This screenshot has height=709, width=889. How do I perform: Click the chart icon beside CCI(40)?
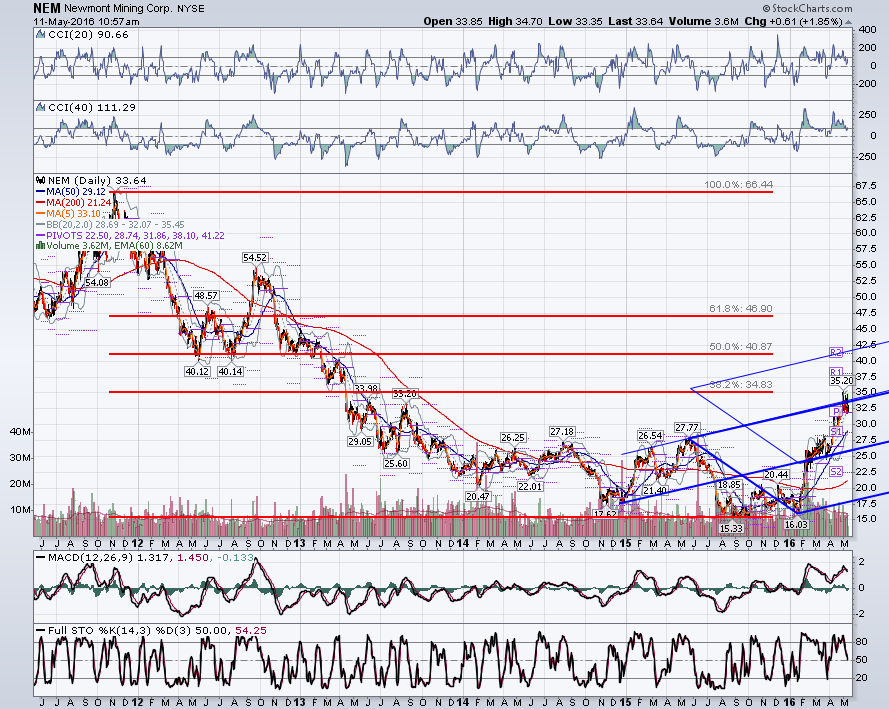pyautogui.click(x=40, y=107)
